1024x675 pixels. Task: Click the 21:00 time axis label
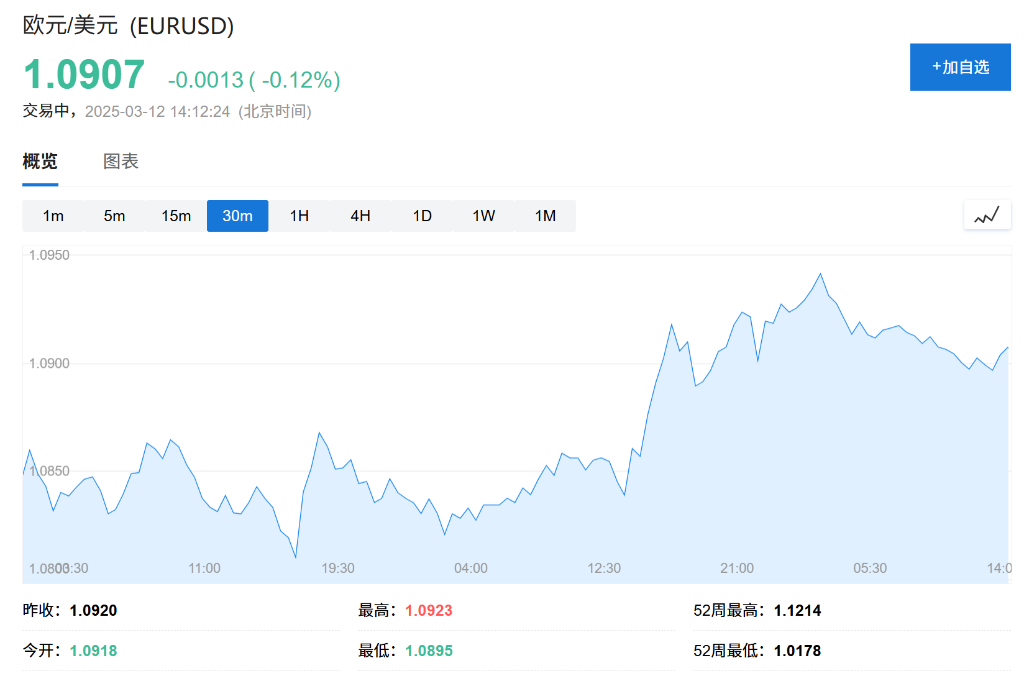click(x=737, y=568)
